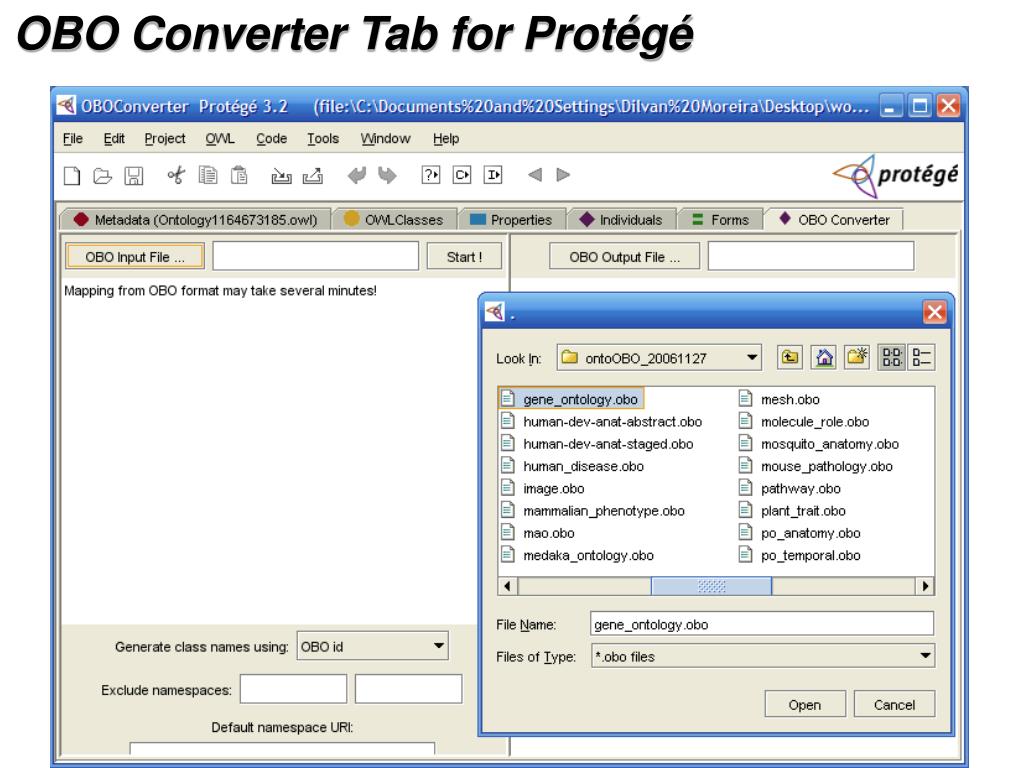Click the Archive project toolbar icon
Viewport: 1024px width, 768px height.
pyautogui.click(x=281, y=176)
